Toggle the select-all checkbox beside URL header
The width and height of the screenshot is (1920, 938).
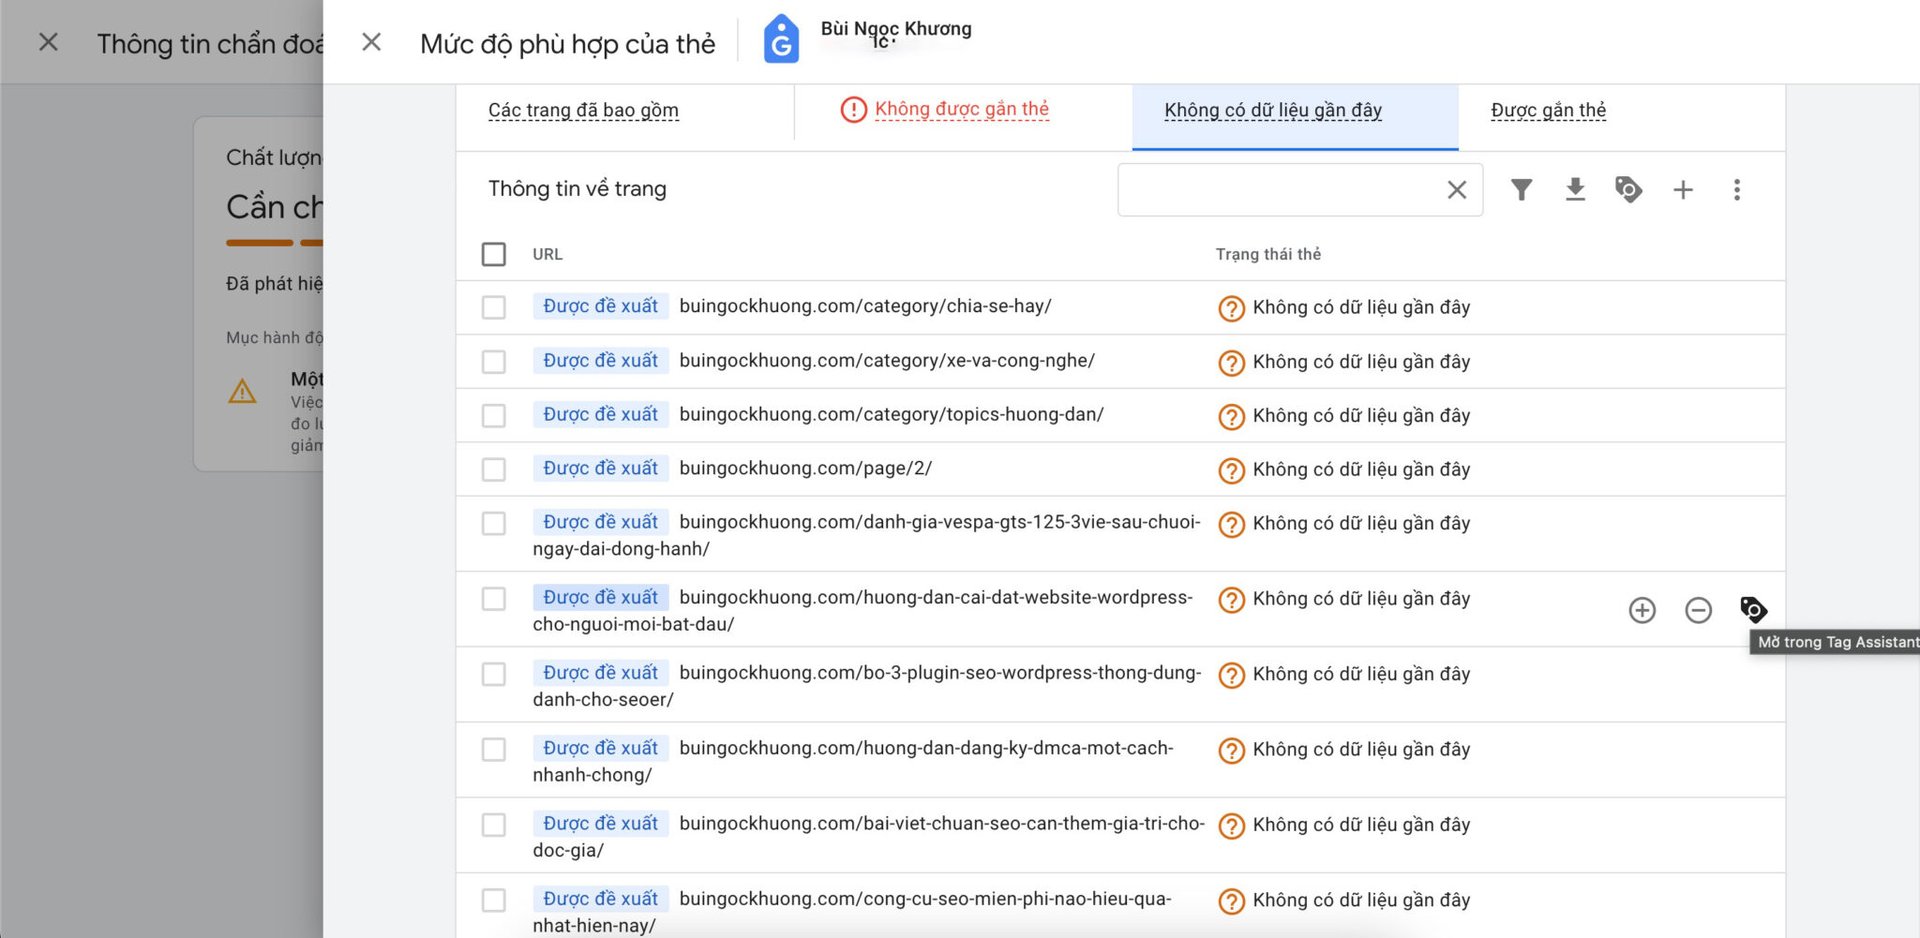coord(494,254)
